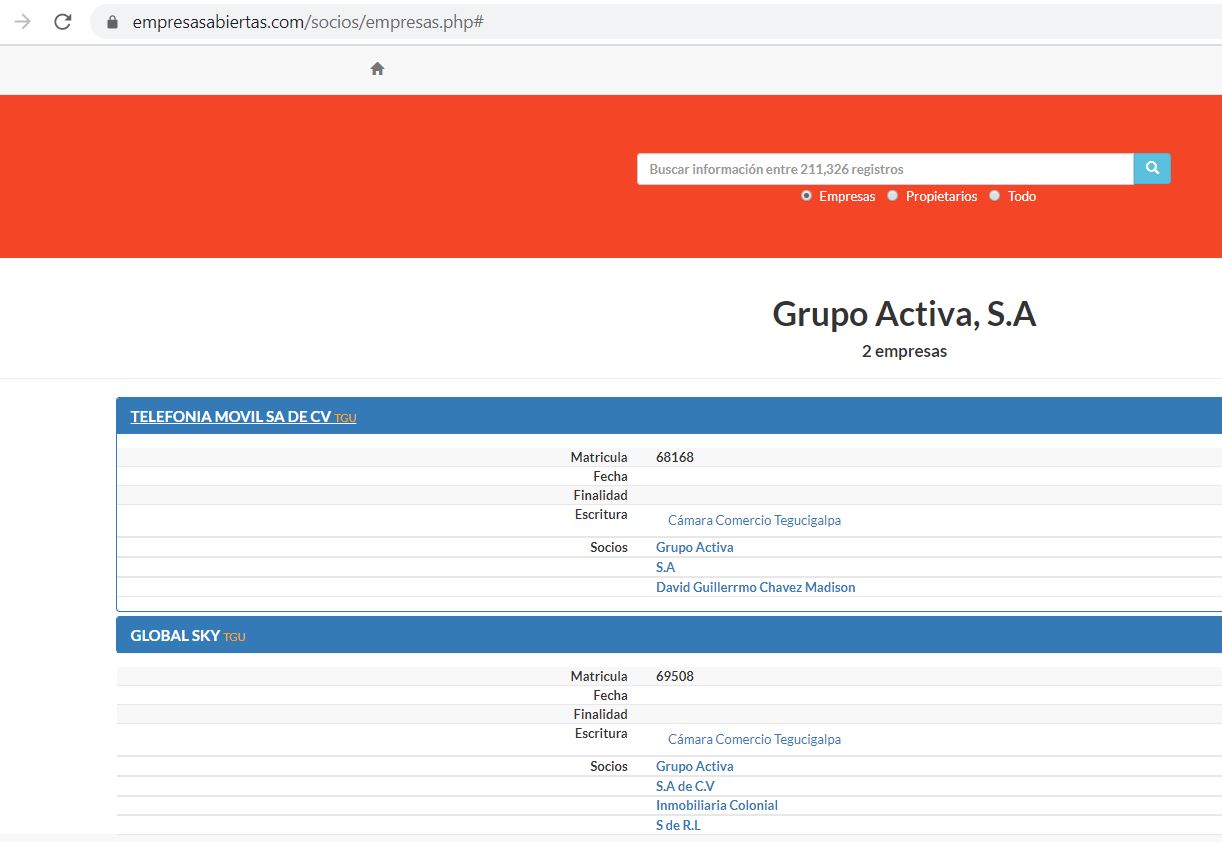
Task: Select the Todo radio option
Action: 994,196
